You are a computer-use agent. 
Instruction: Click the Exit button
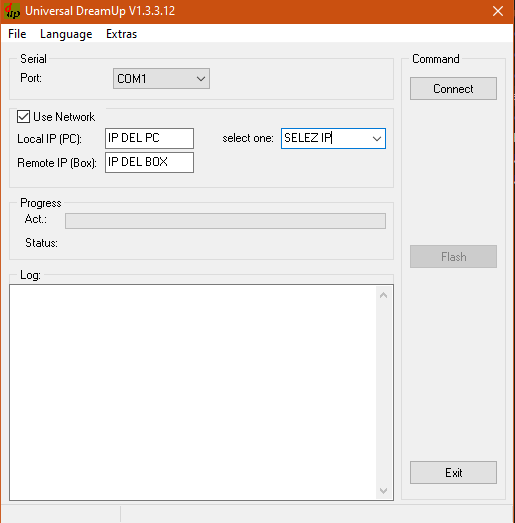(453, 472)
